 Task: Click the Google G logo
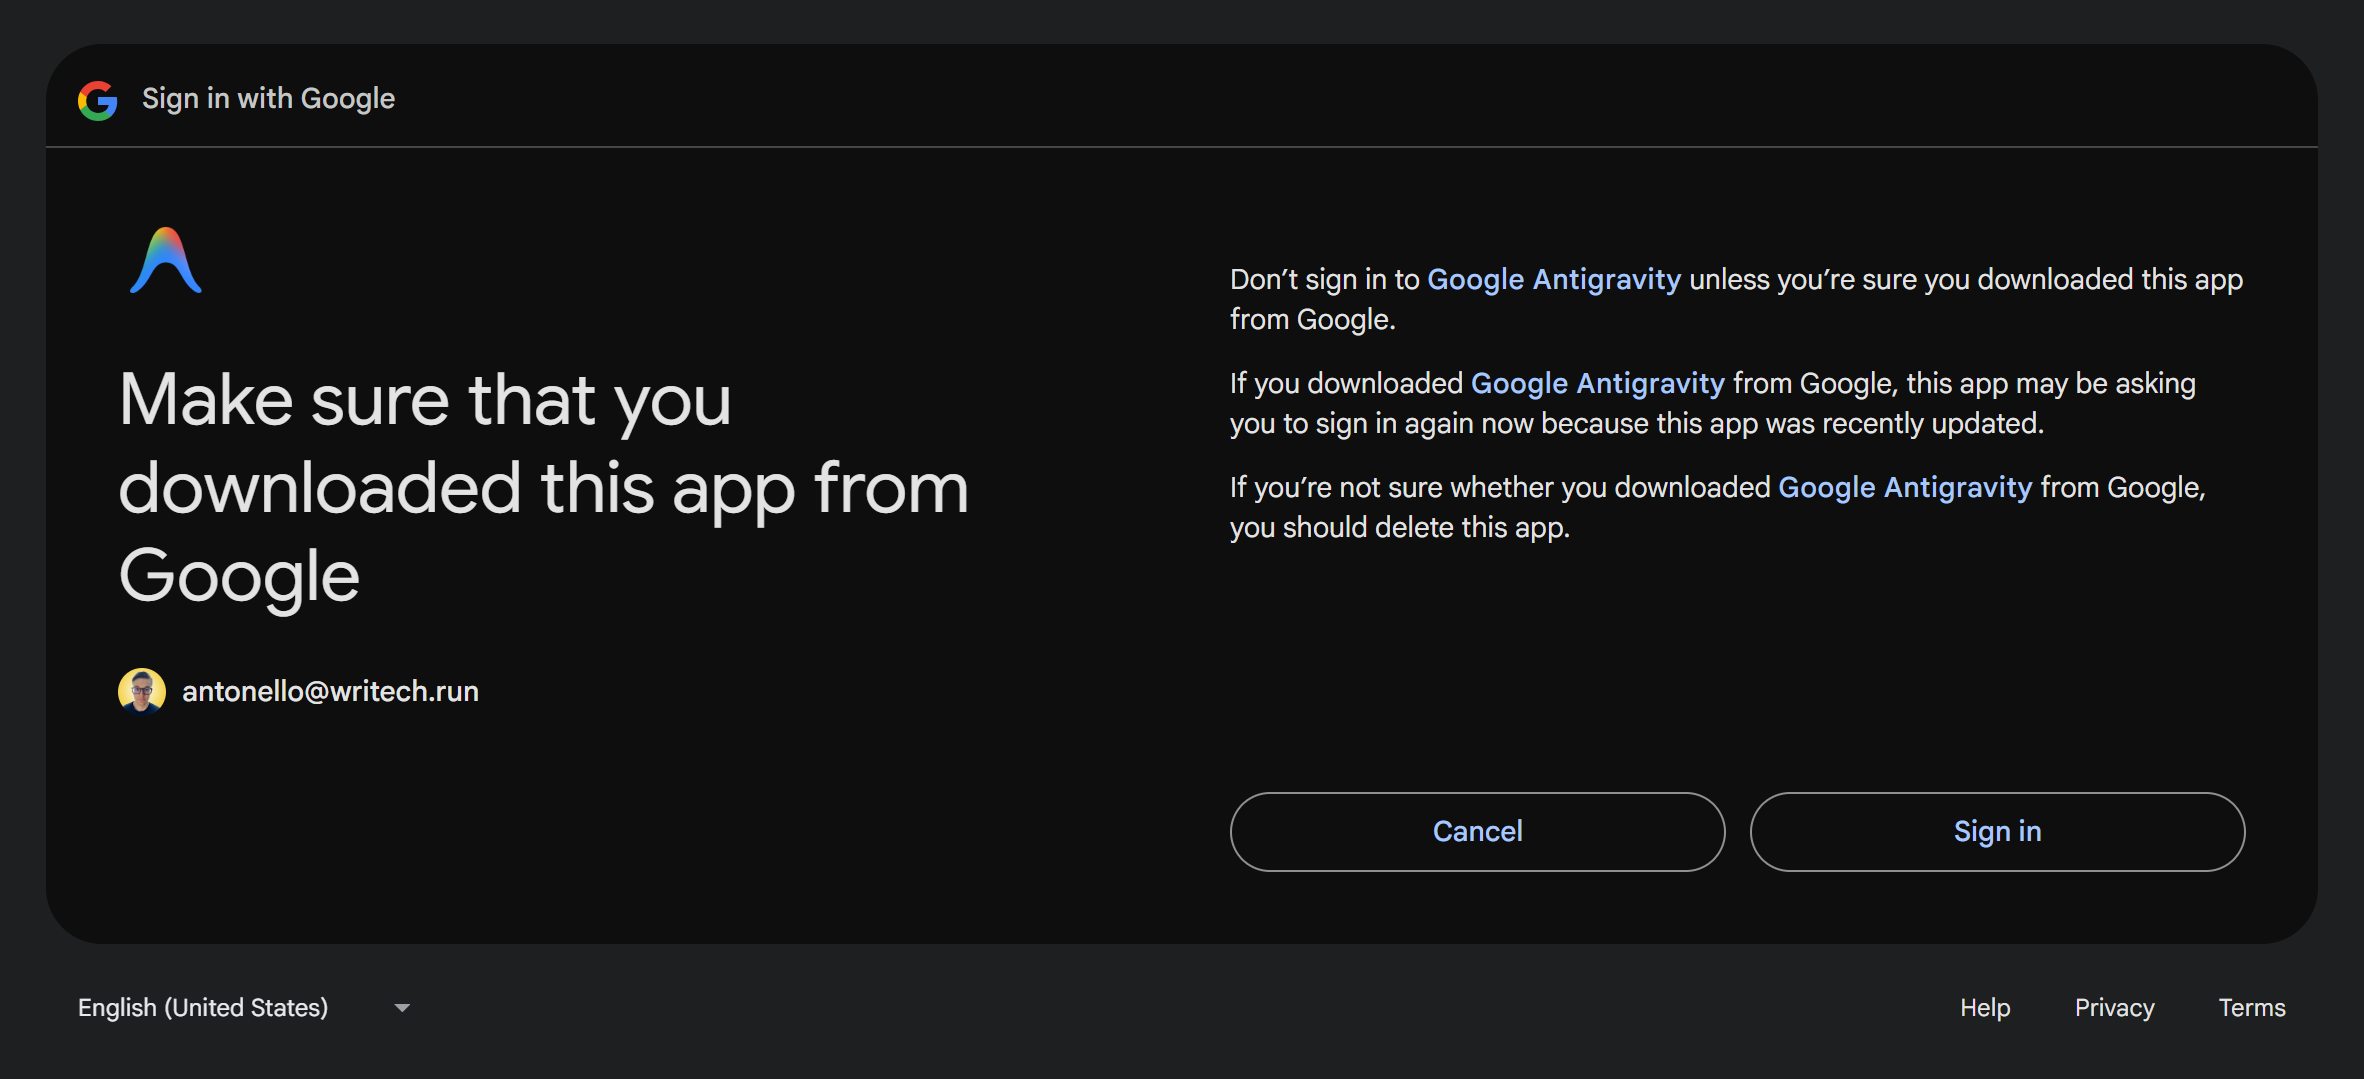click(x=98, y=100)
